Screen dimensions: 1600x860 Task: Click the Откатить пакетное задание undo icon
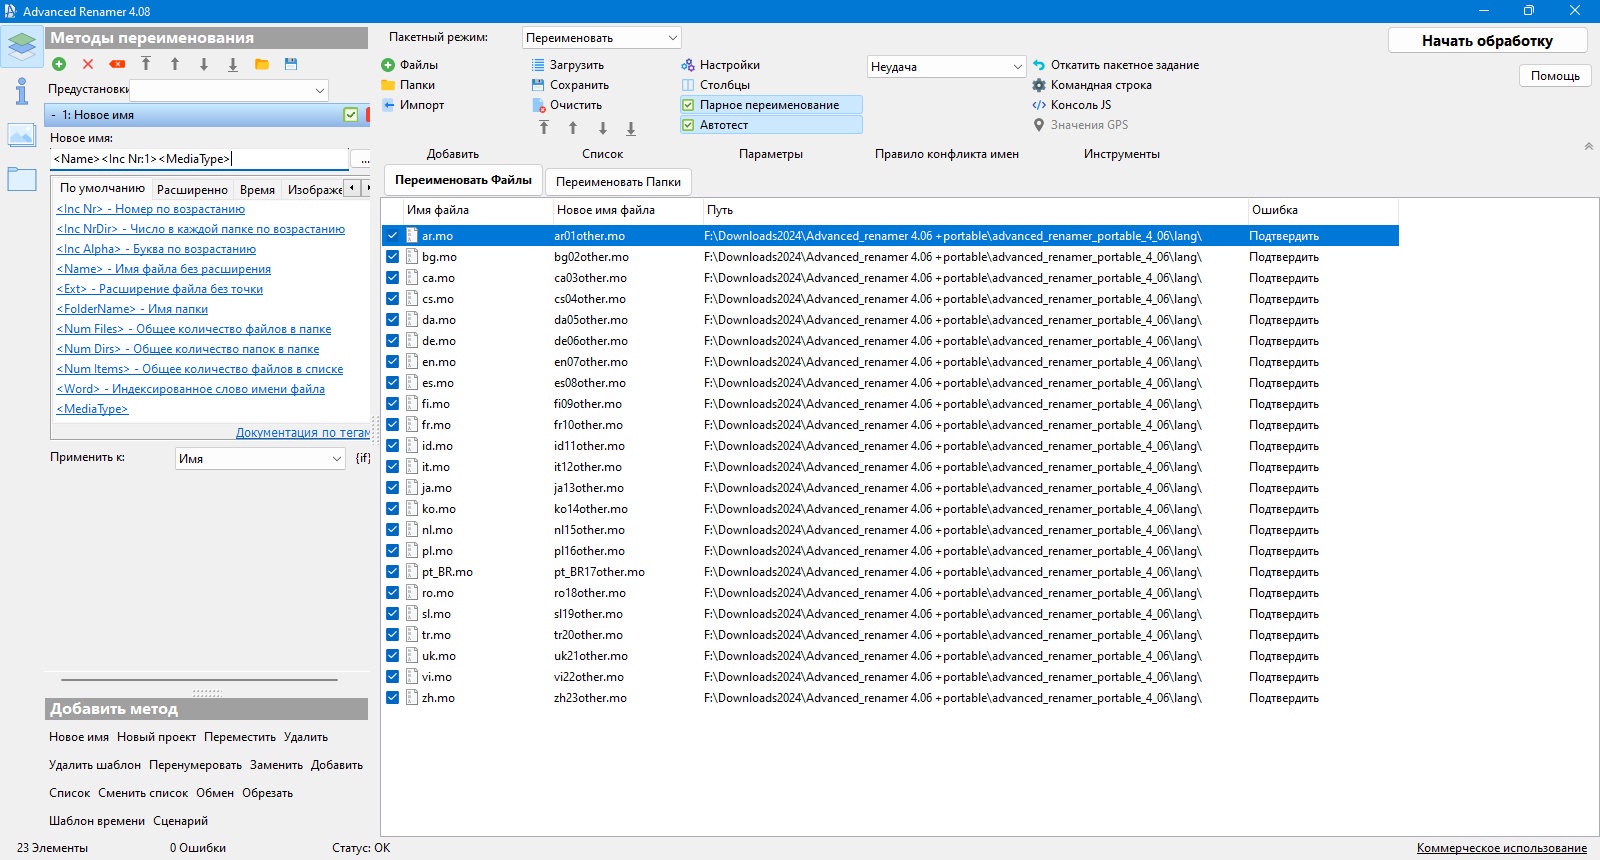(x=1039, y=65)
